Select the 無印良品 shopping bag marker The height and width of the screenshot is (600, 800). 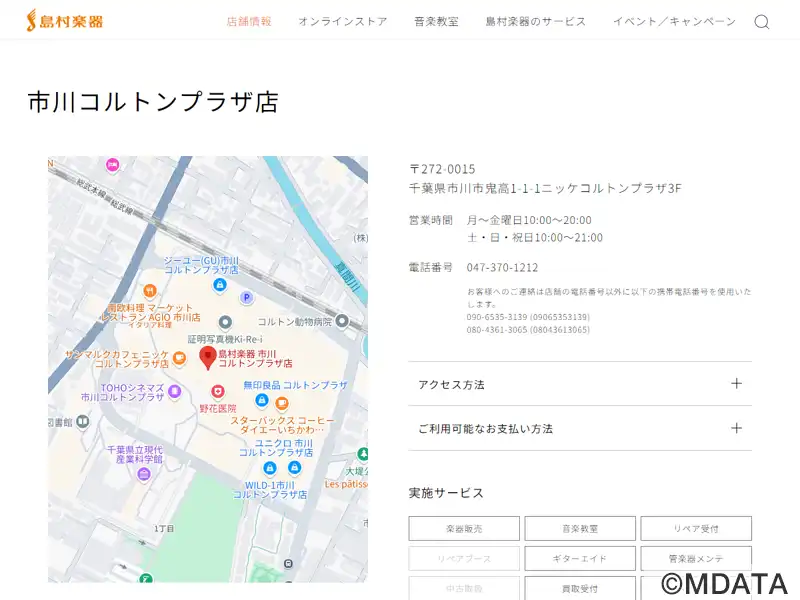tap(262, 401)
